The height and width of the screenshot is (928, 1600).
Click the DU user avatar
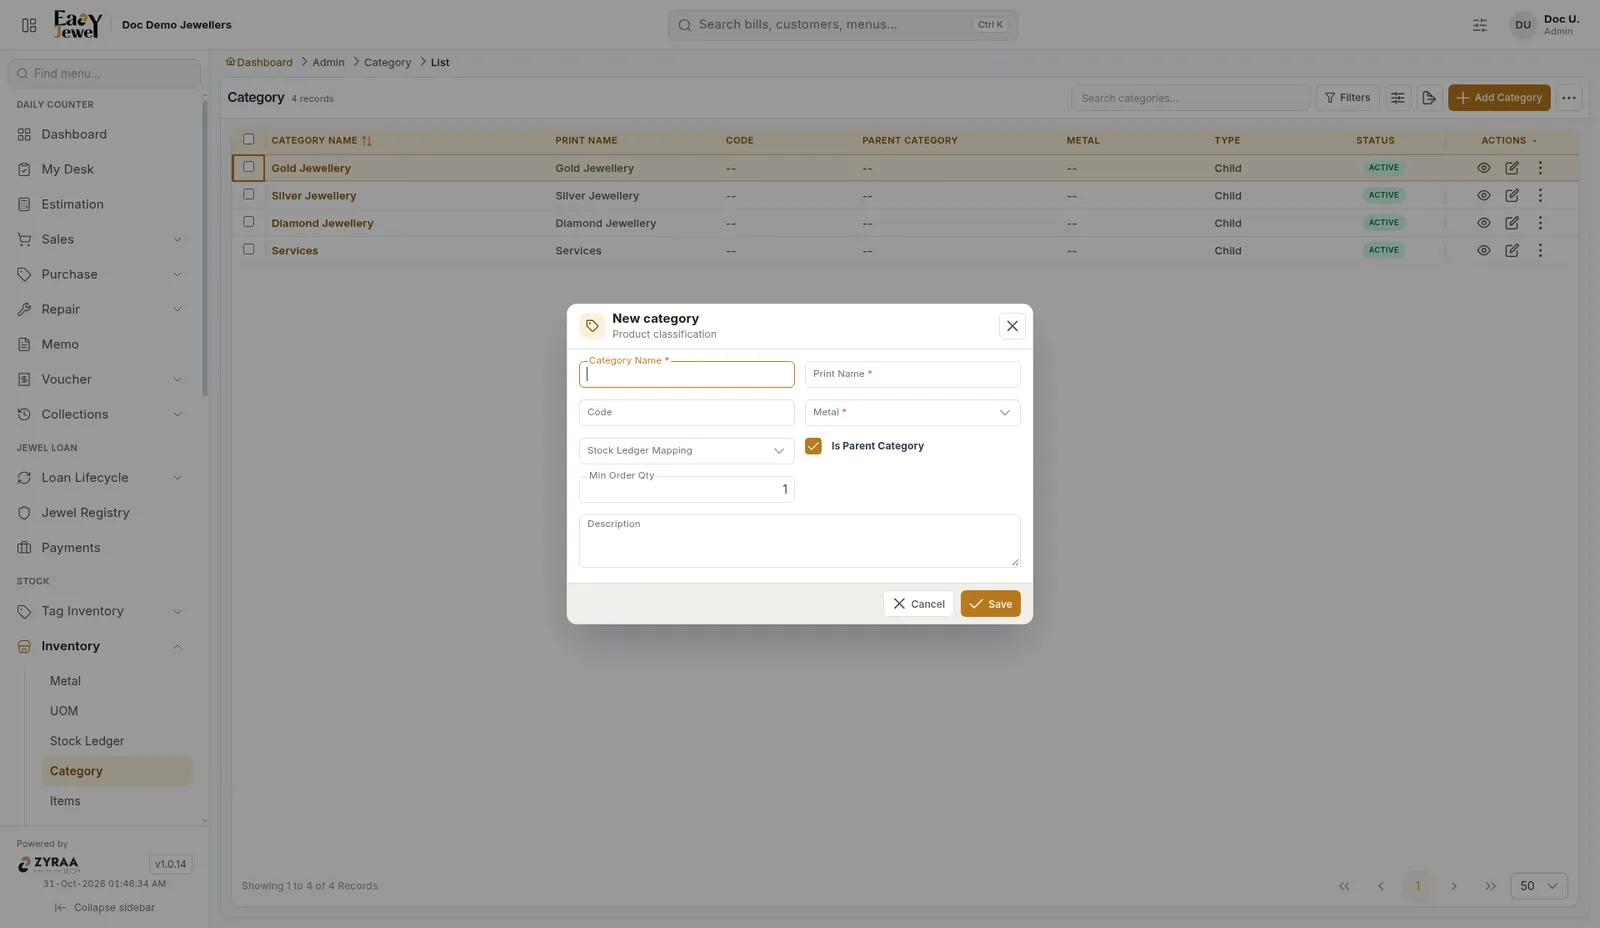pyautogui.click(x=1523, y=25)
